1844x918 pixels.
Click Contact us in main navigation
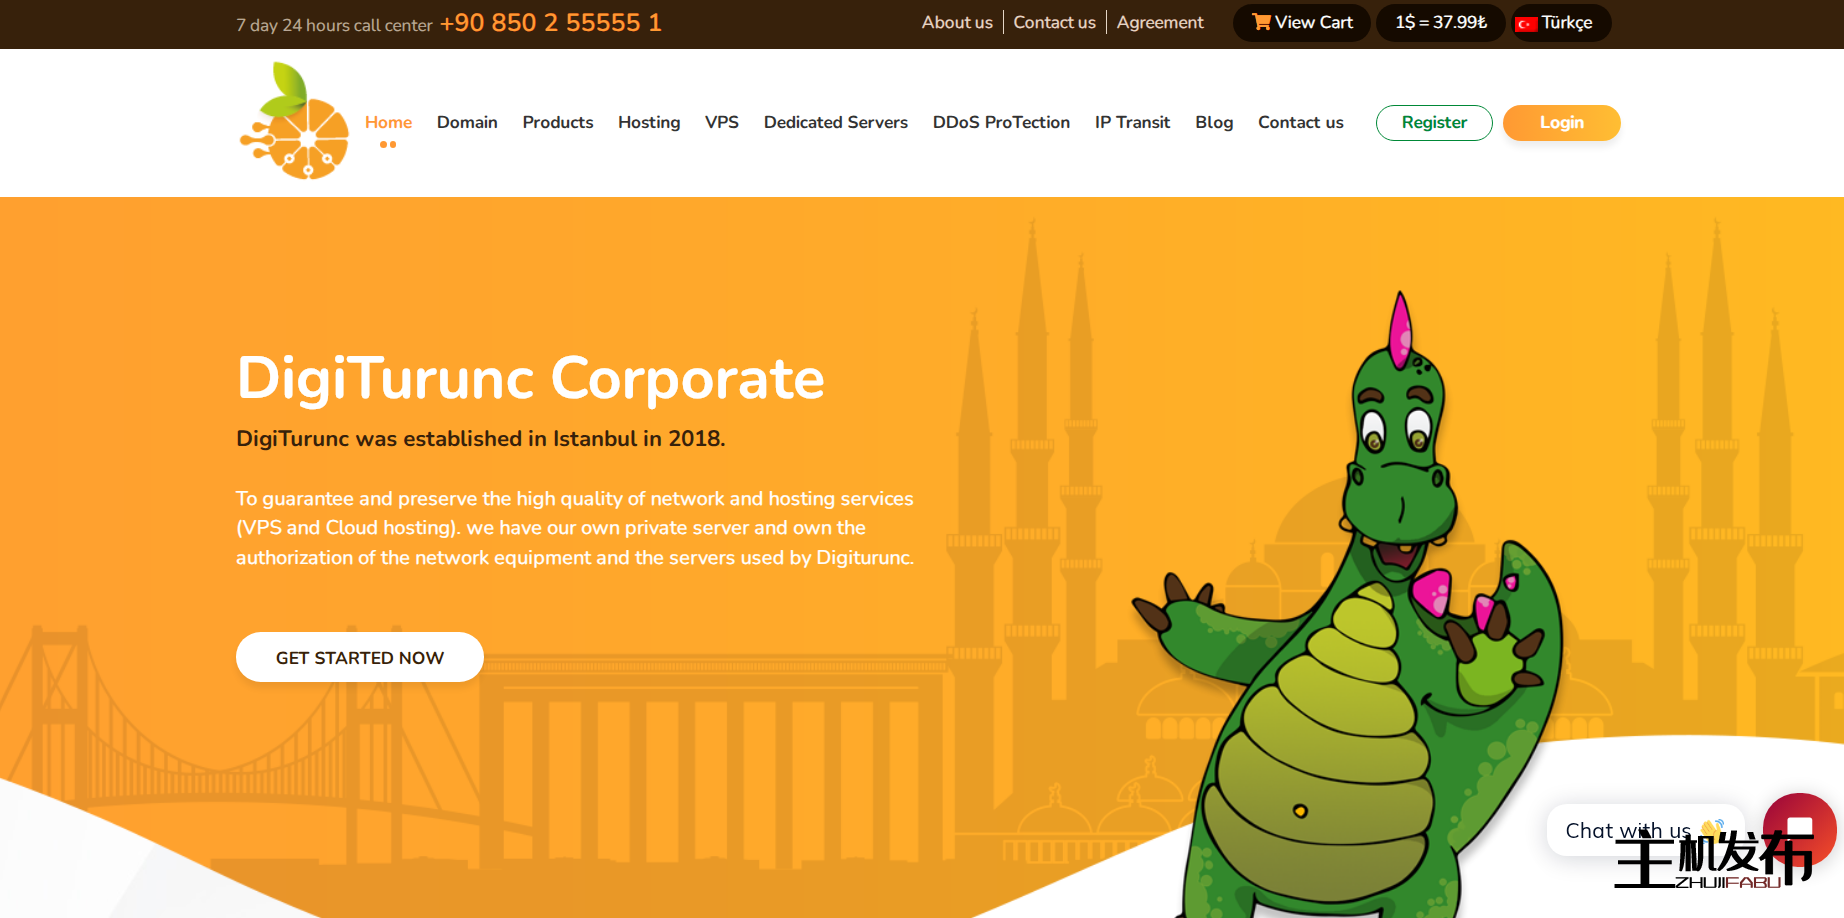click(1300, 122)
